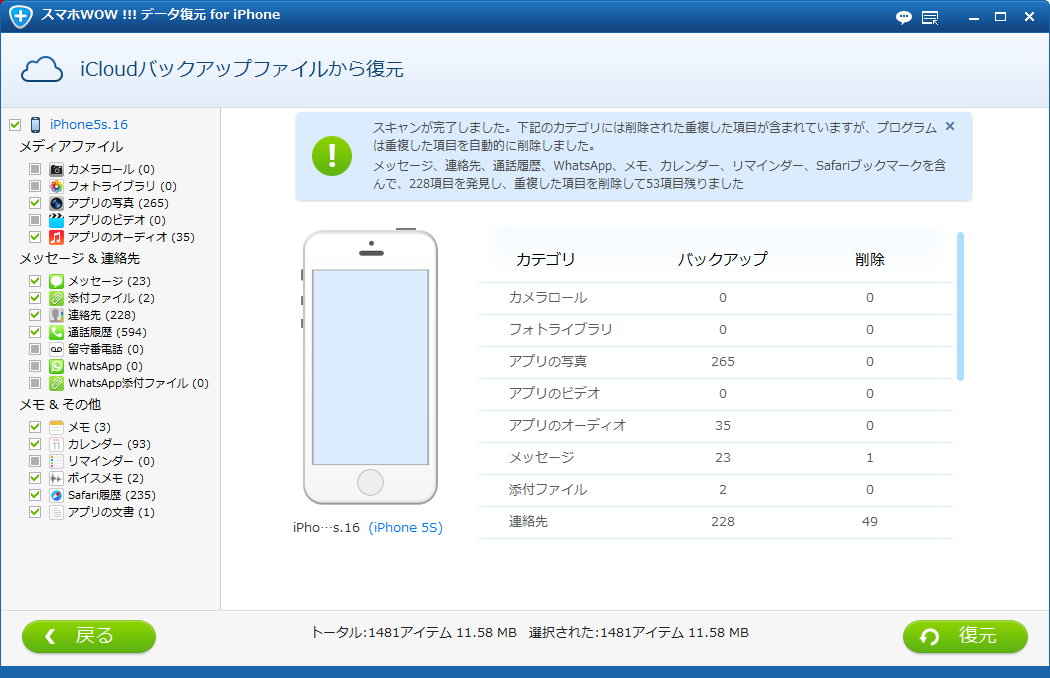This screenshot has height=678, width=1050.
Task: Enable the カメラロール checkbox
Action: [x=37, y=169]
